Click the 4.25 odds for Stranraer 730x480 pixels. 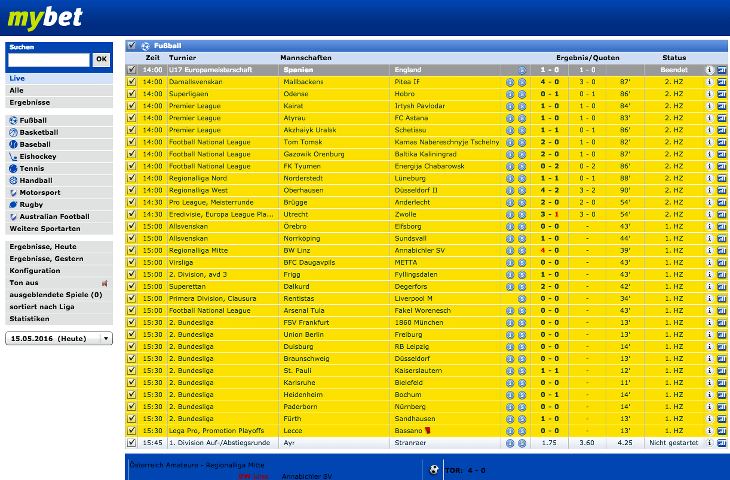pyautogui.click(x=625, y=443)
